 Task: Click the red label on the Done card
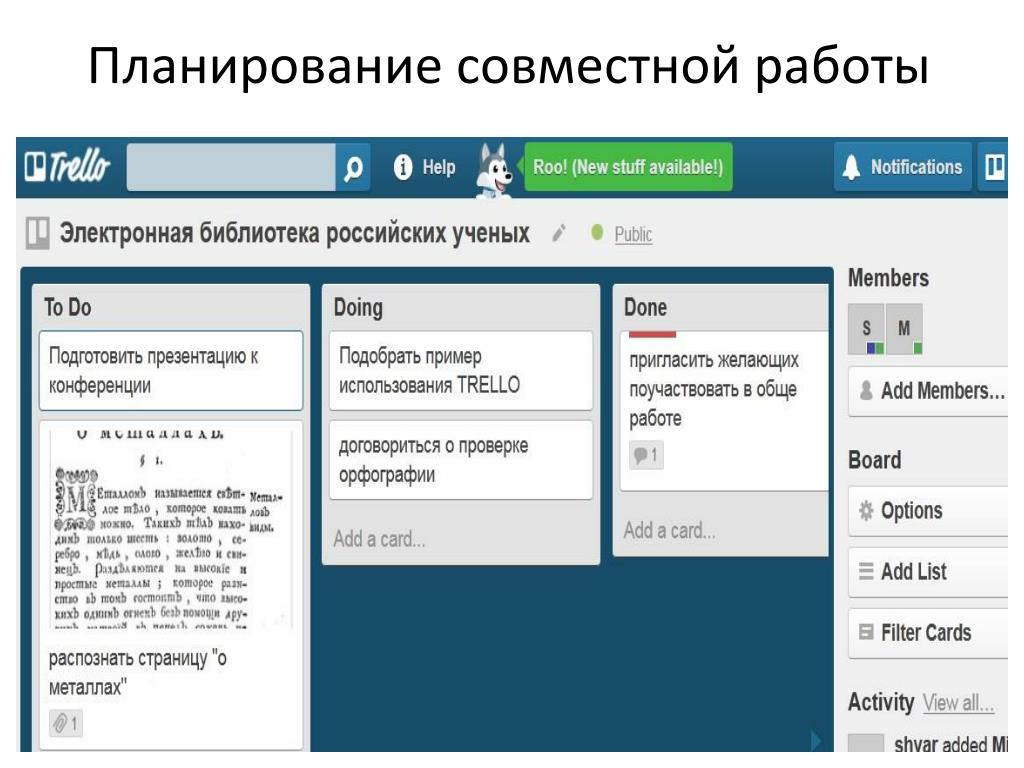(x=652, y=334)
